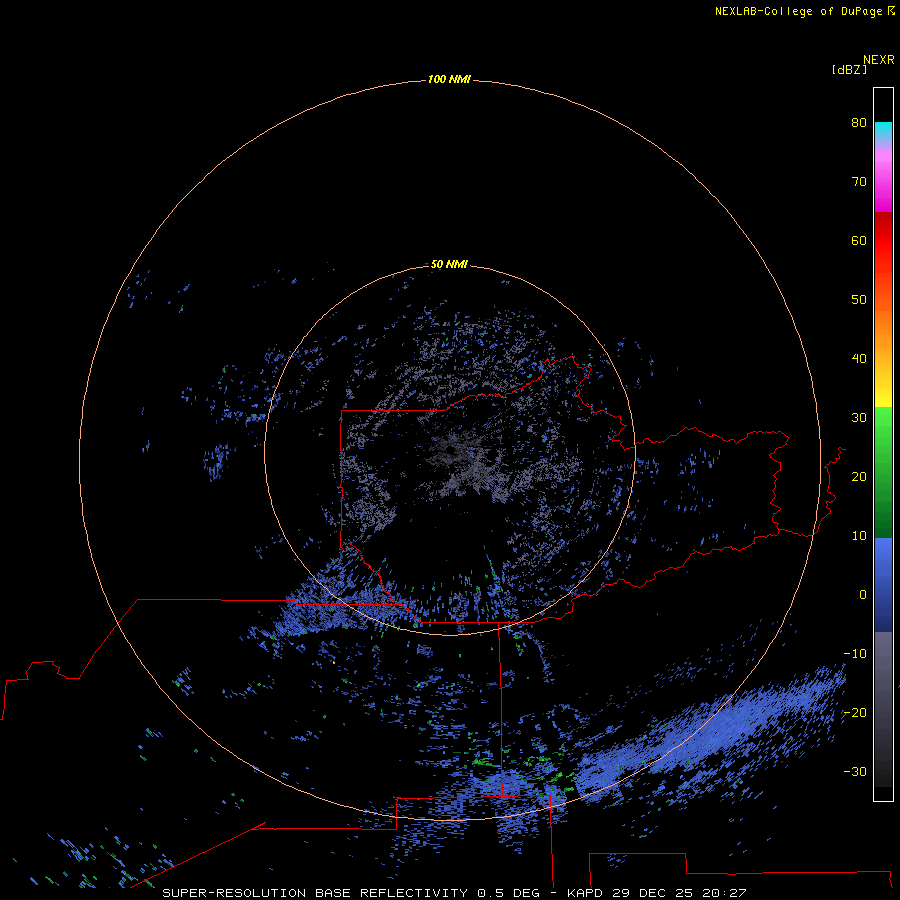The height and width of the screenshot is (900, 900).
Task: Click the blue segment of the color bar
Action: [883, 585]
